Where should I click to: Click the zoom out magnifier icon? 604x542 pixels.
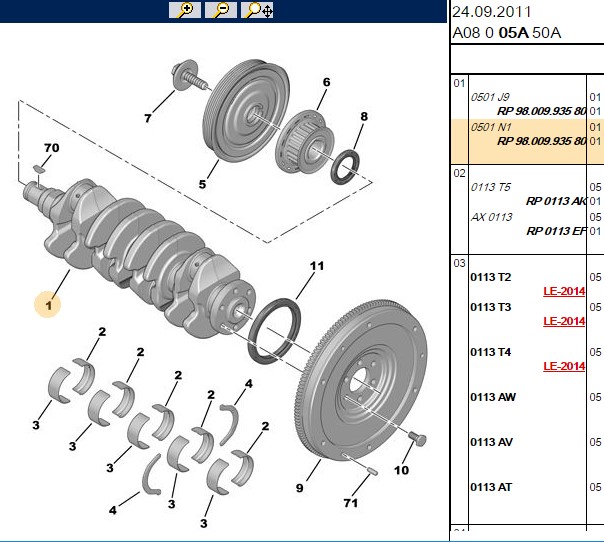(221, 10)
